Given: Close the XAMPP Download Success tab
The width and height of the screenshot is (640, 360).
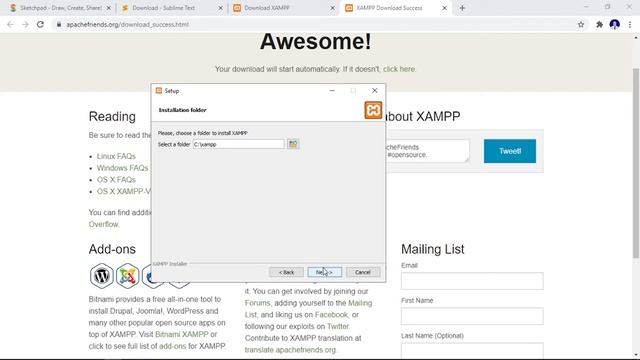Looking at the screenshot, I should tap(444, 8).
